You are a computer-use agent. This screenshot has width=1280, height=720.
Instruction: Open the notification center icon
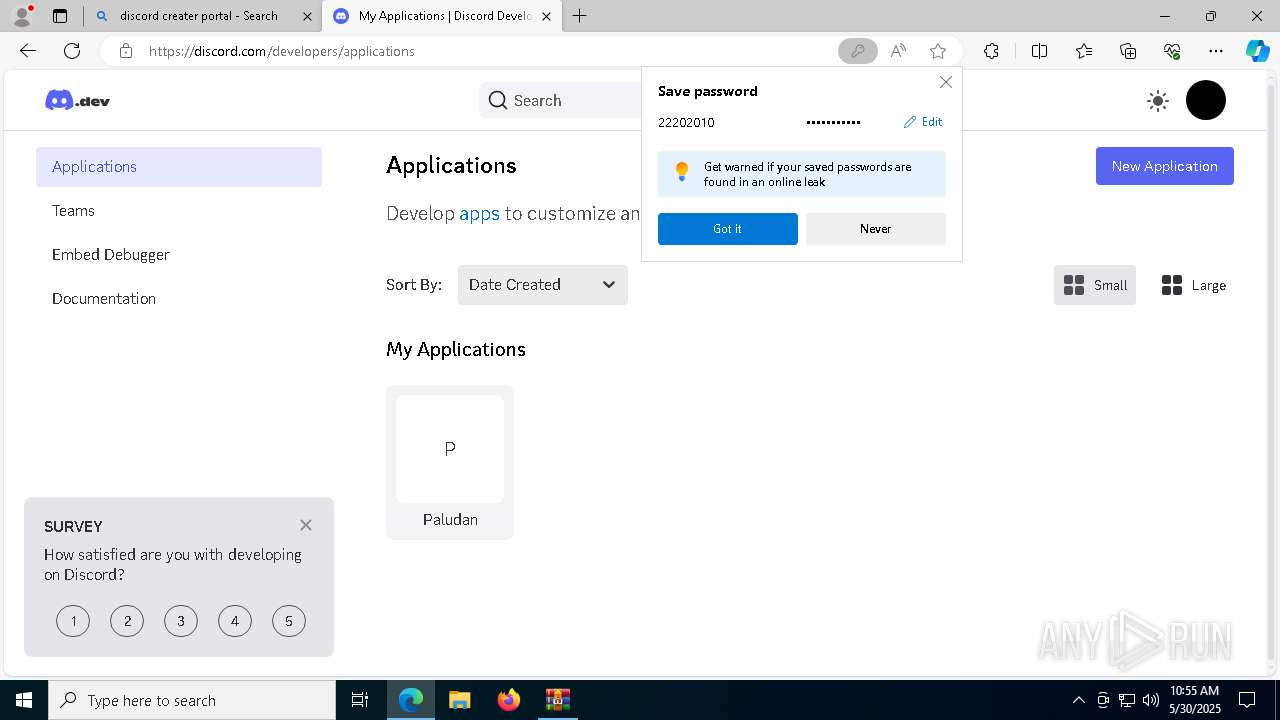[x=1247, y=700]
